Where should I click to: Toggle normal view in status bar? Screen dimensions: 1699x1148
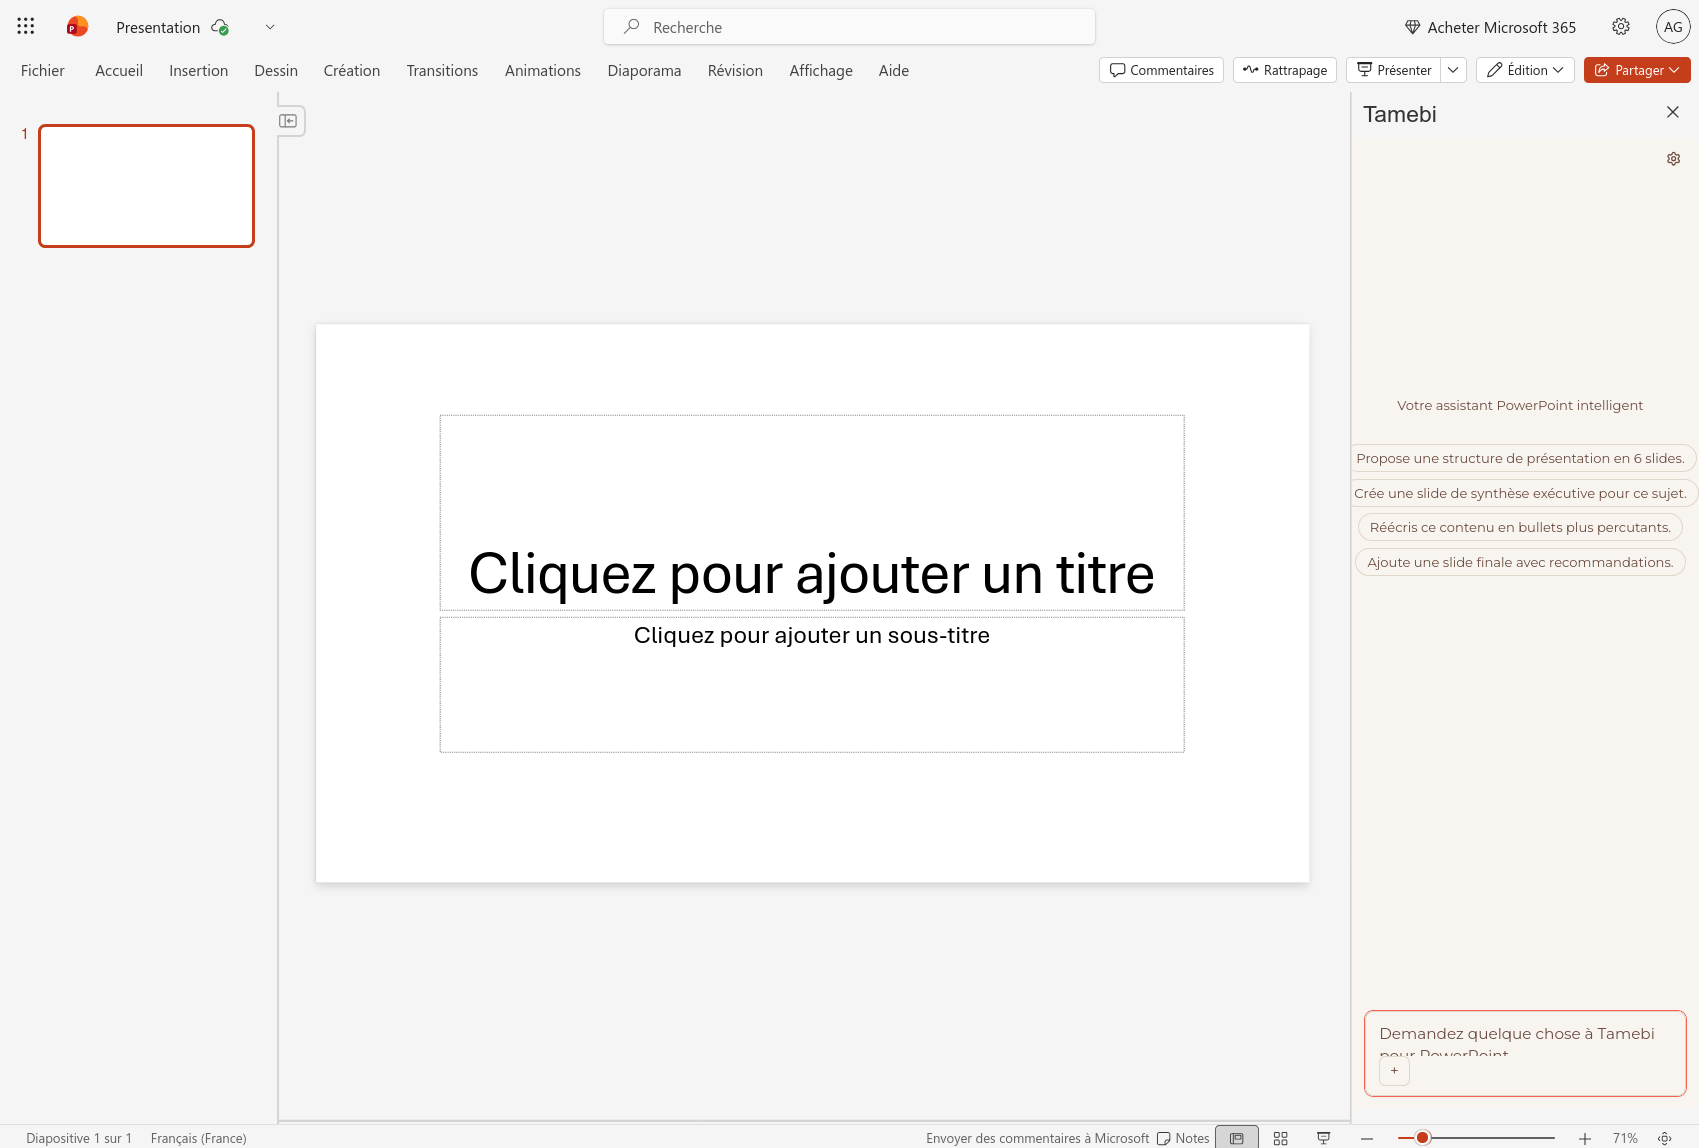pyautogui.click(x=1237, y=1138)
